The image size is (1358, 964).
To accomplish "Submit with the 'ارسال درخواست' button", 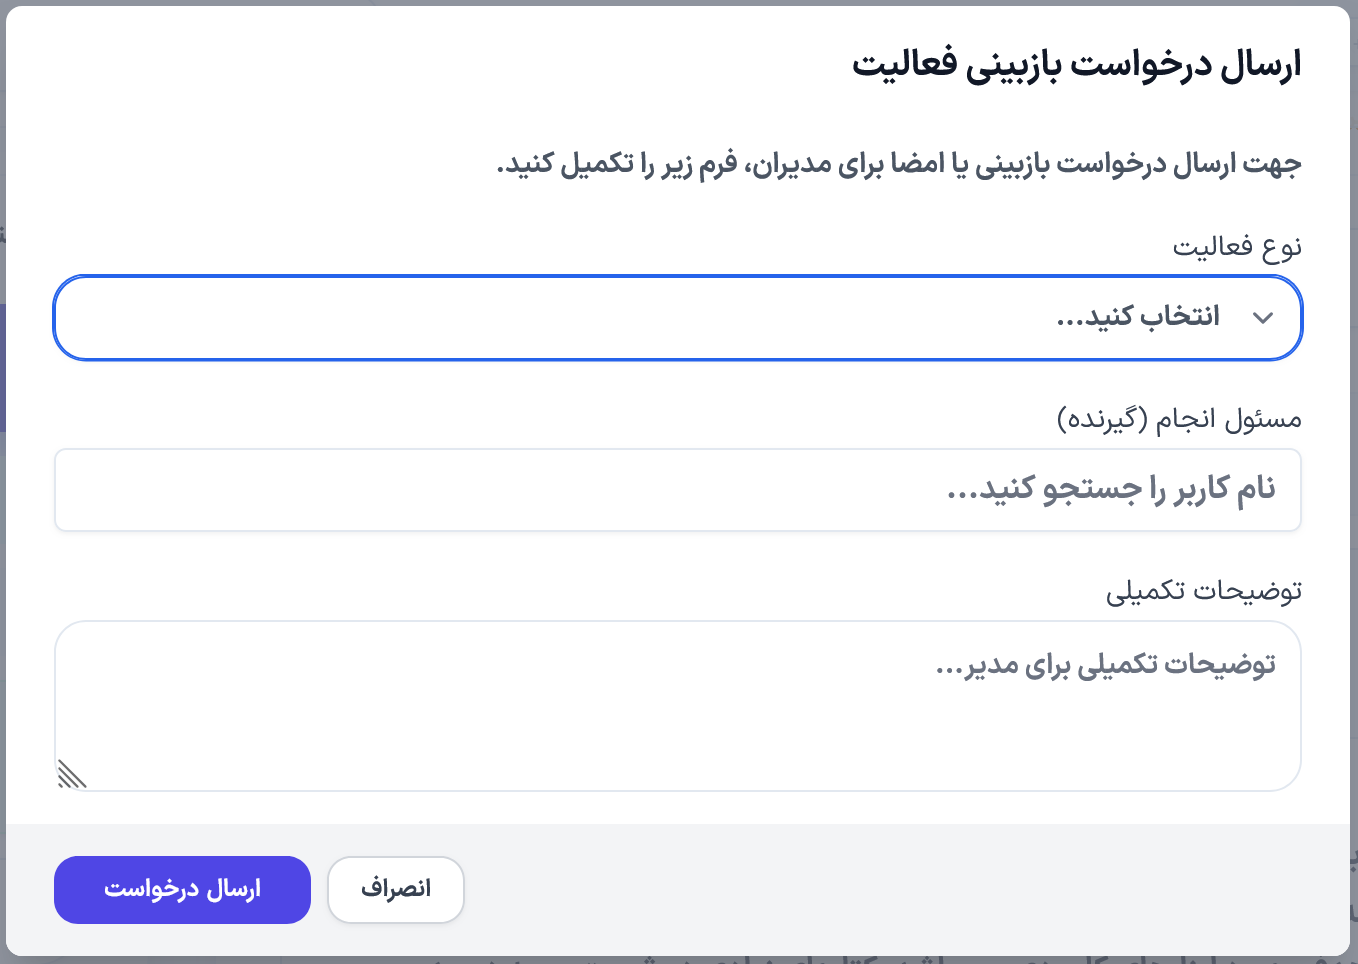I will point(182,890).
